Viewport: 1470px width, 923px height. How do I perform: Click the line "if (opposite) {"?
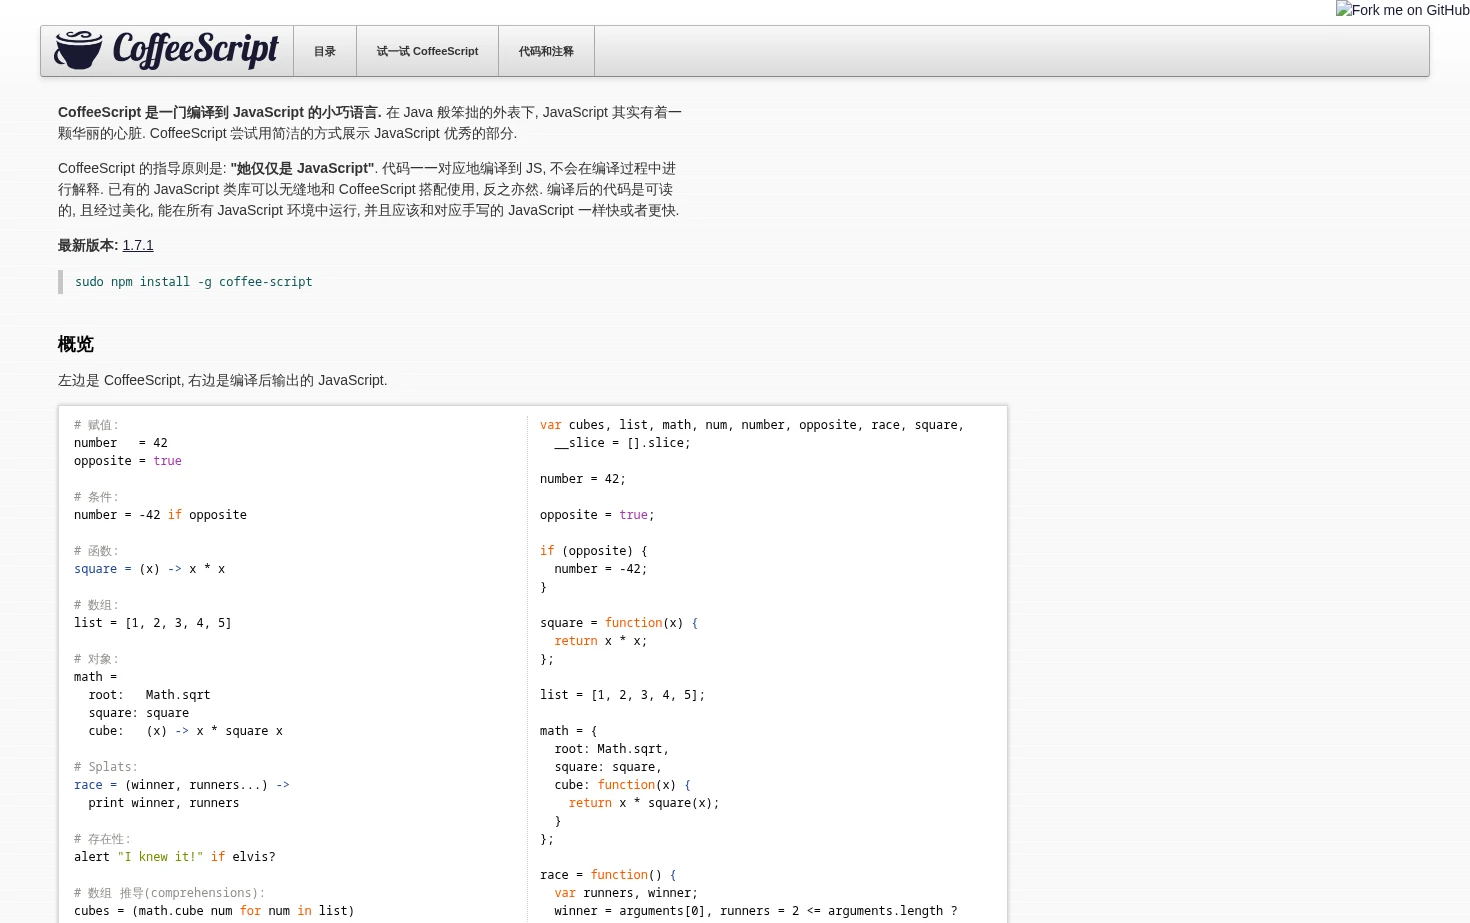pos(594,551)
